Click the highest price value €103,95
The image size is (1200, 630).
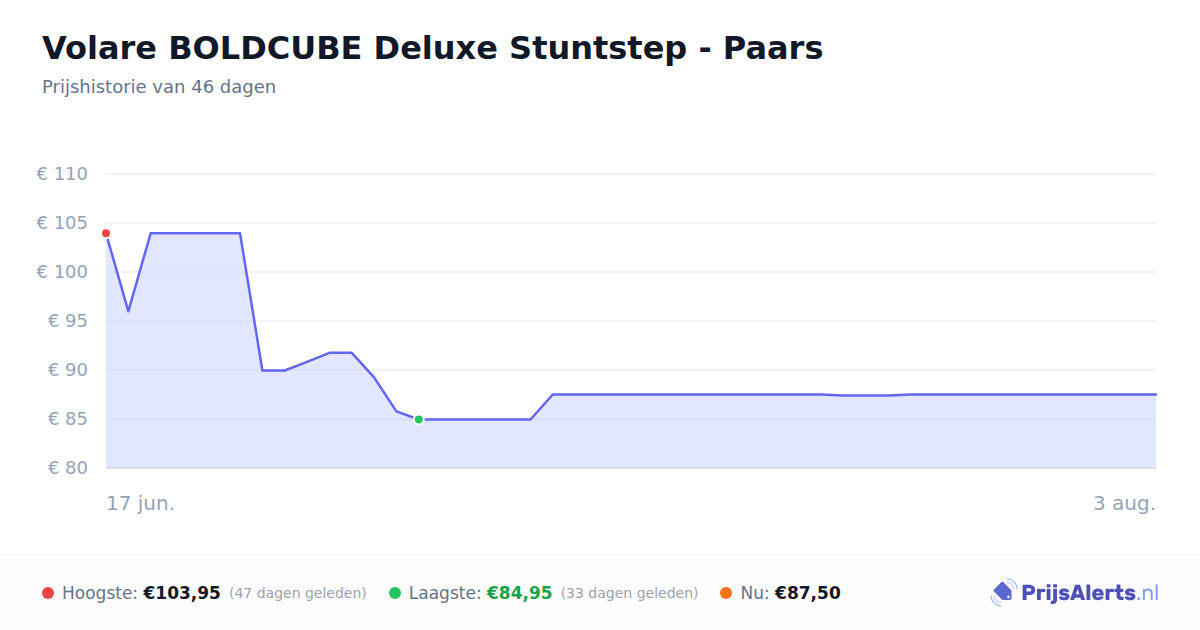182,593
